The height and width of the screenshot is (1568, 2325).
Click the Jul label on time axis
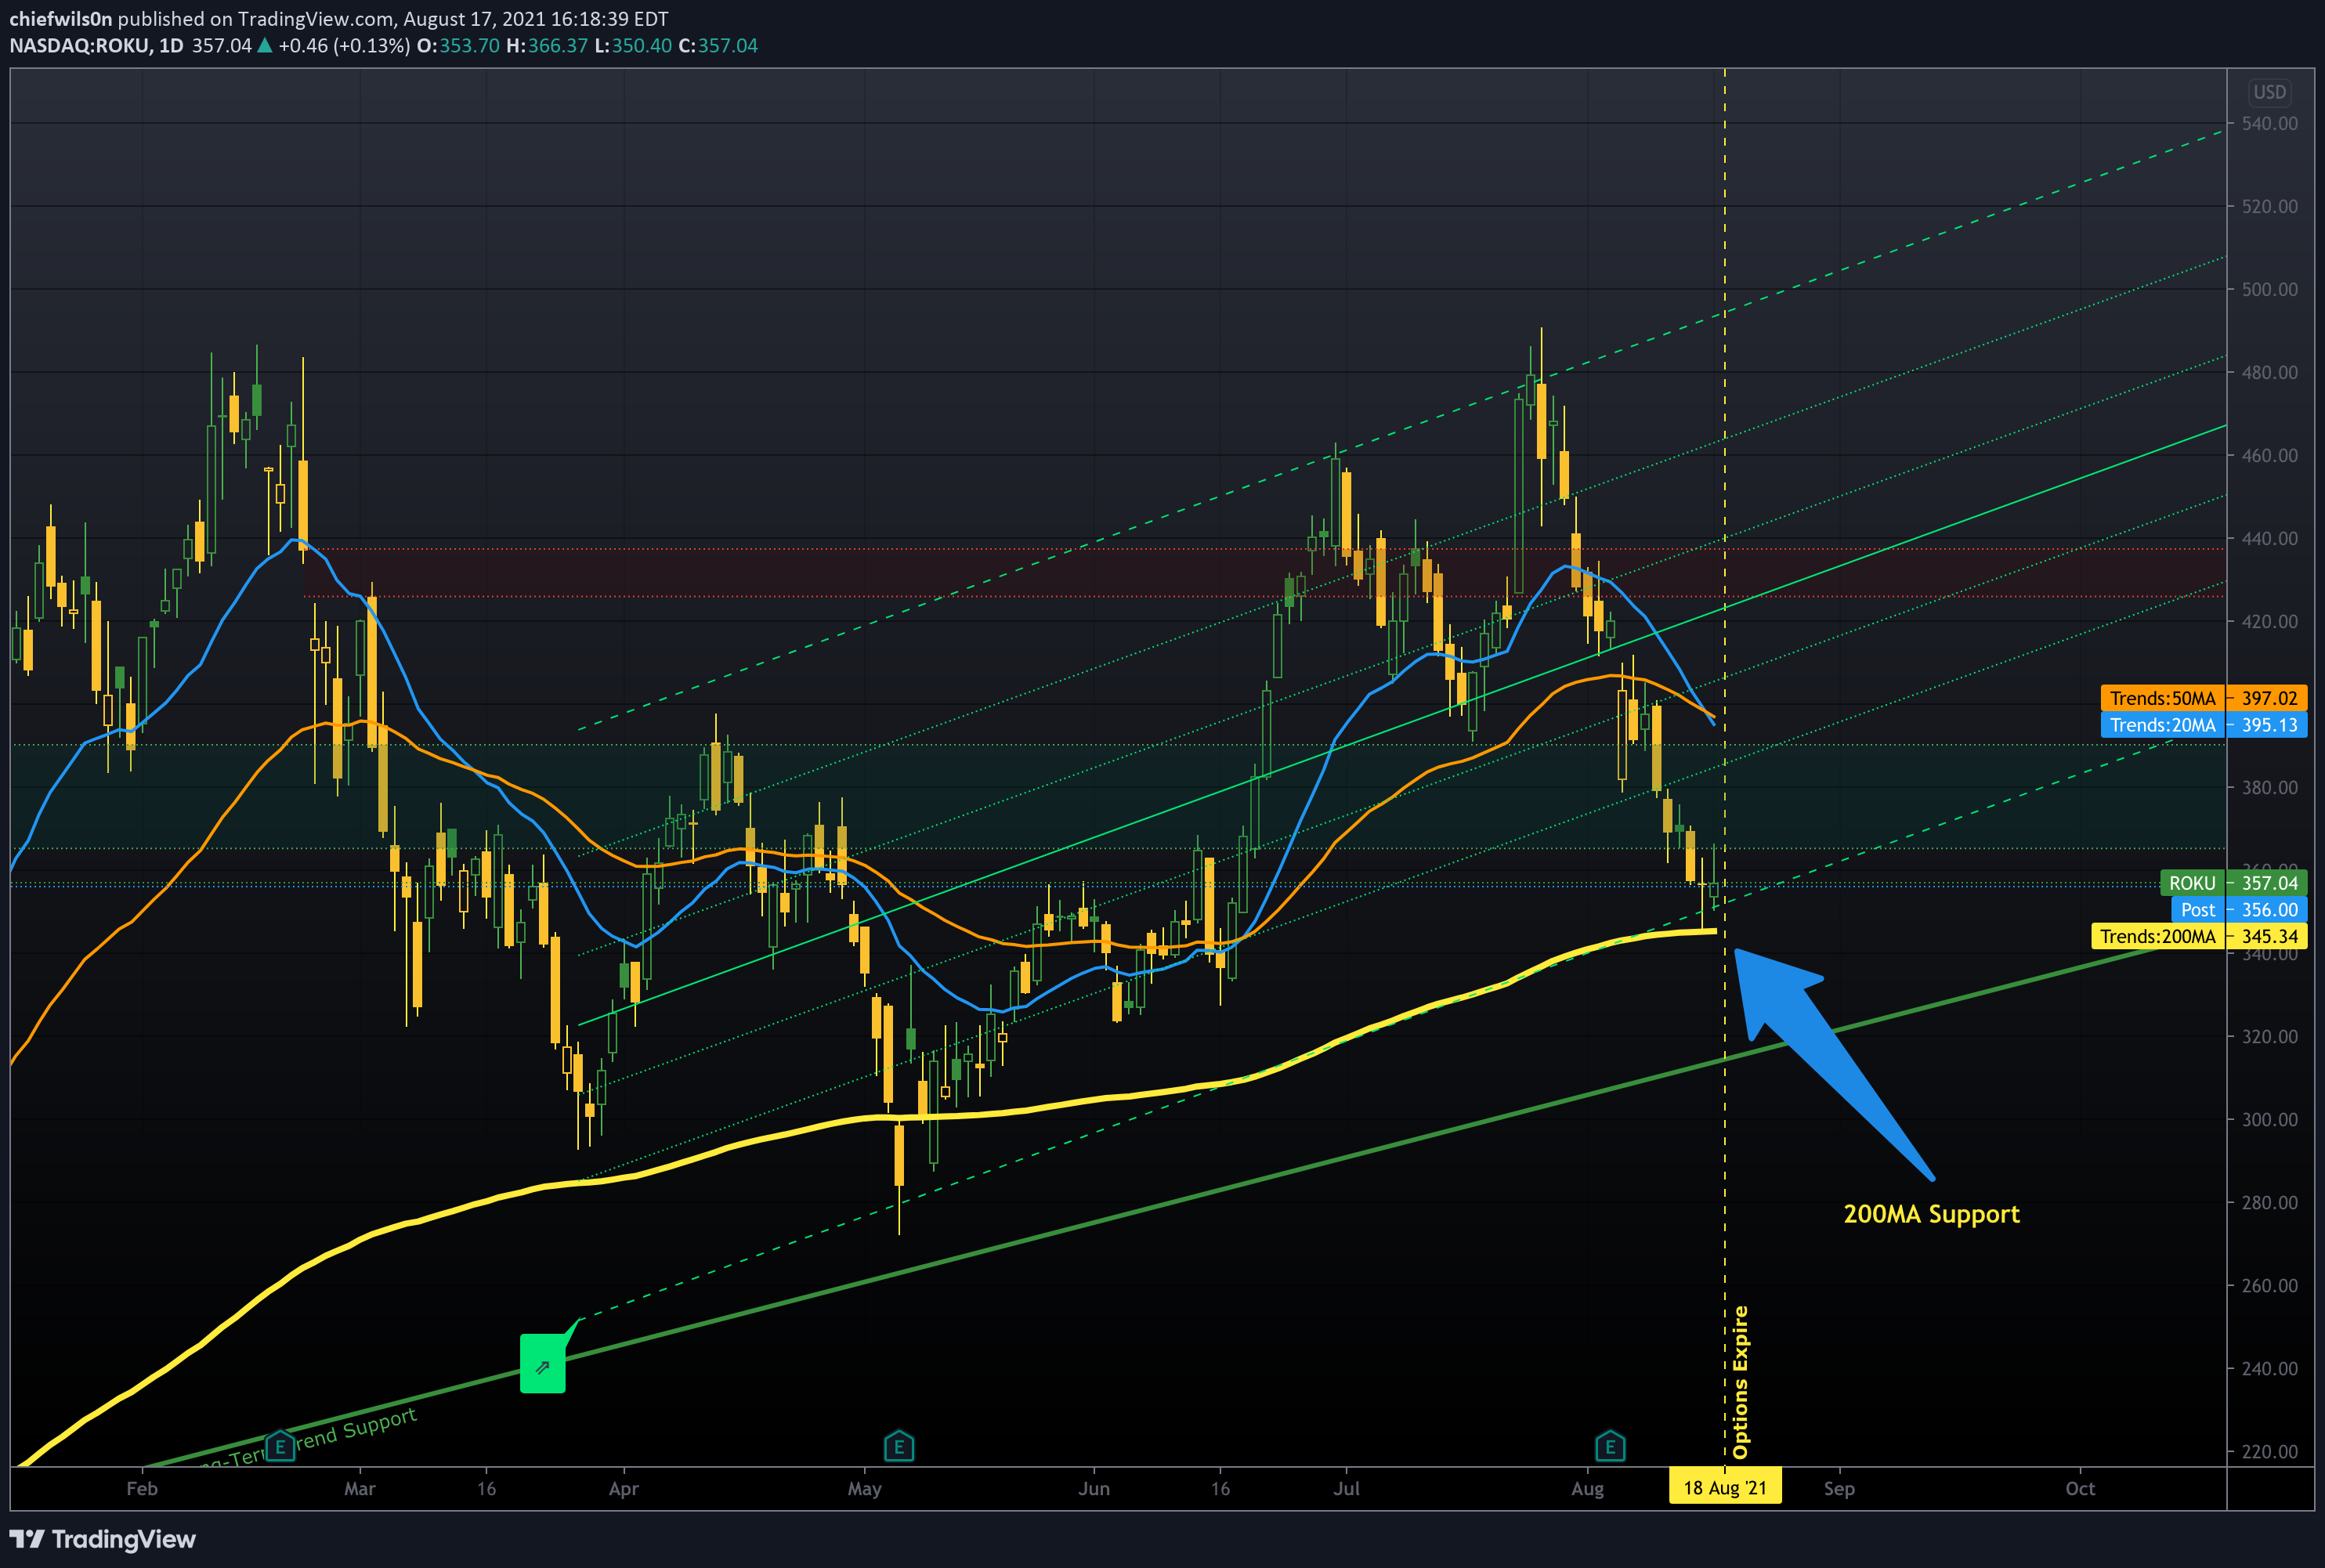click(1346, 1488)
